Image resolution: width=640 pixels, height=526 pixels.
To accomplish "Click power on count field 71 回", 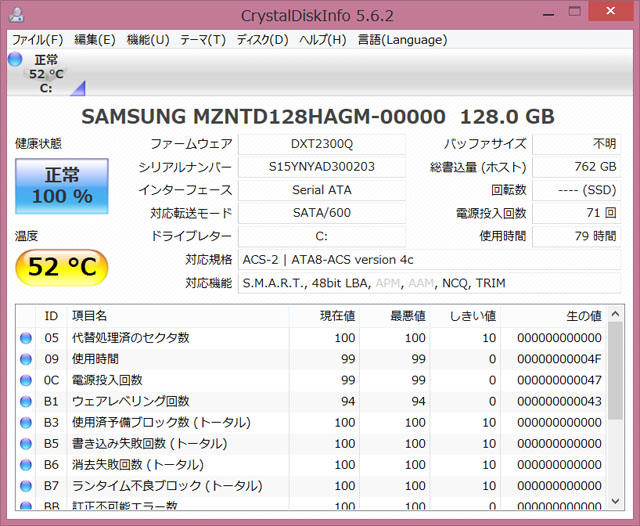I will 577,213.
